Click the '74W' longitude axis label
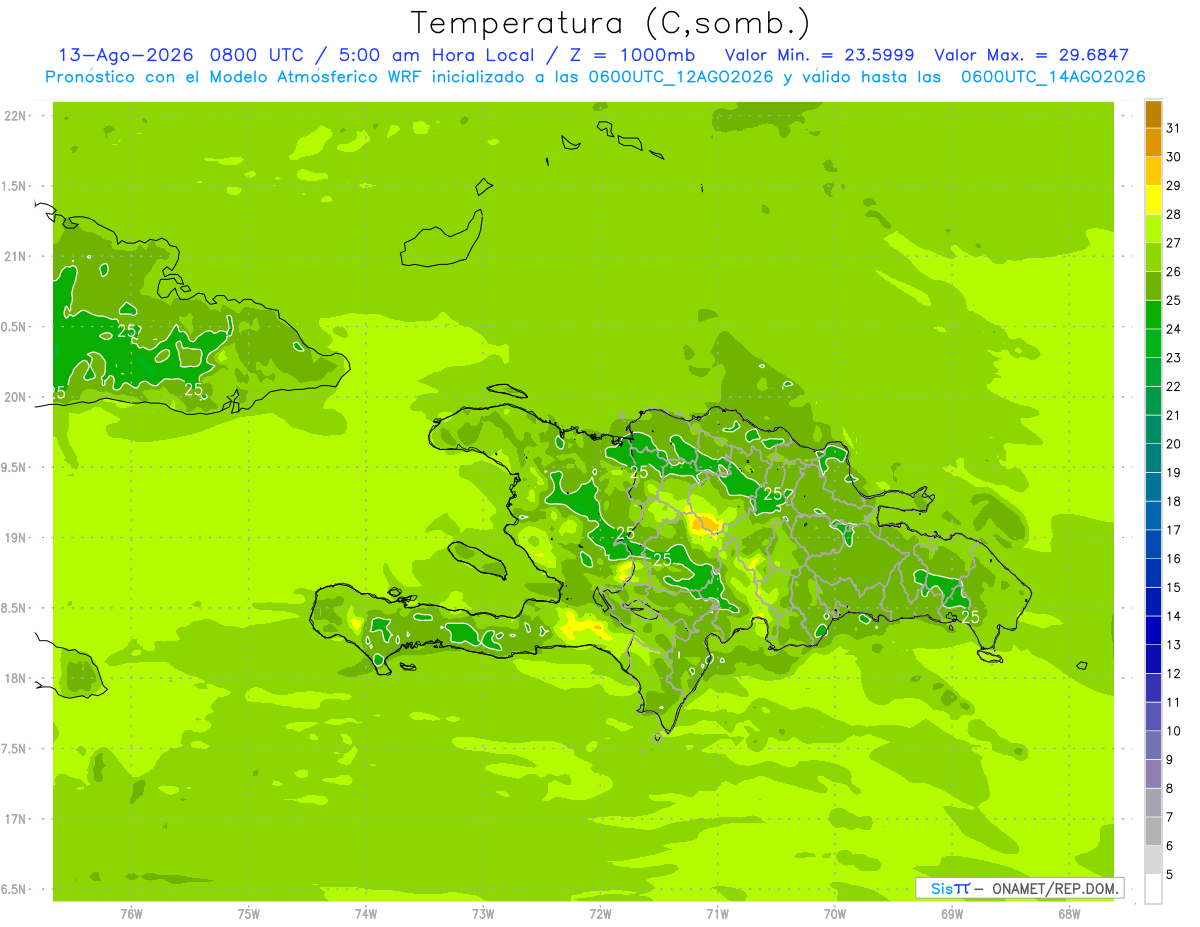Image resolution: width=1200 pixels, height=927 pixels. [366, 914]
